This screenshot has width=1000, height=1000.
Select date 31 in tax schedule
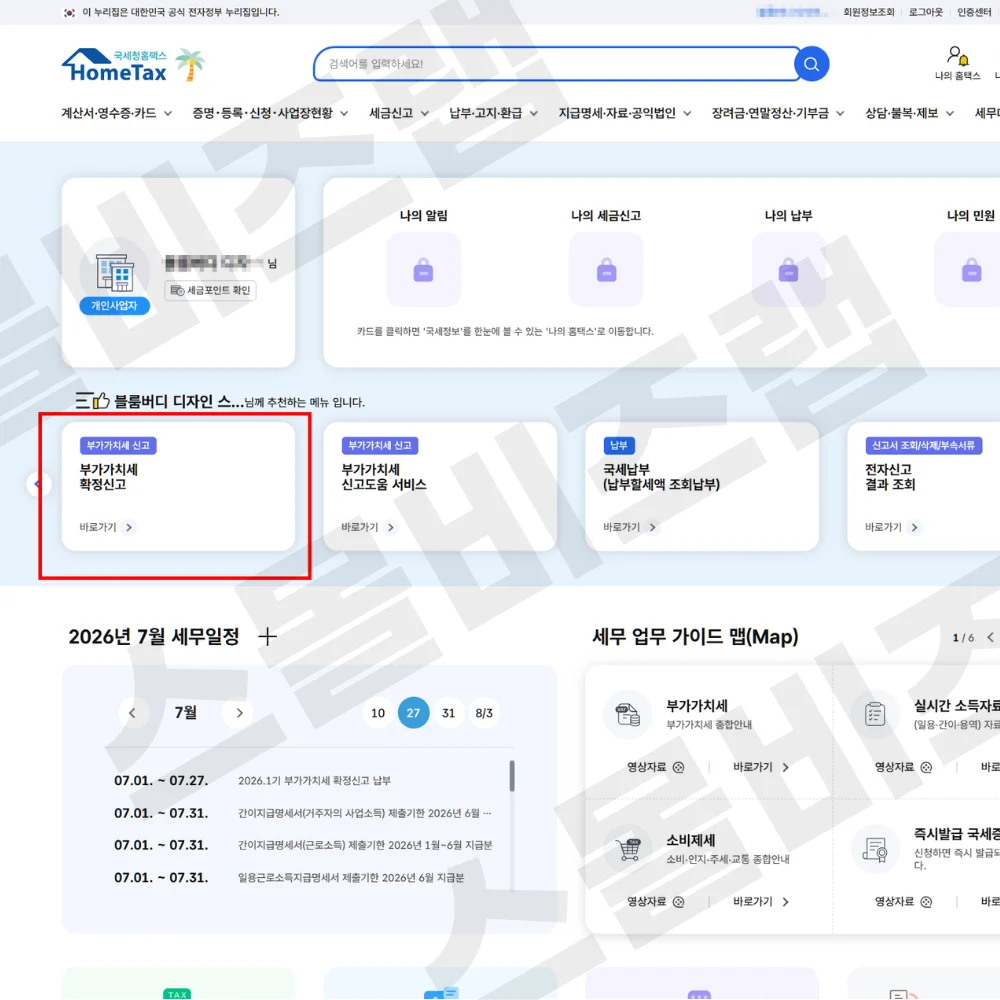tap(449, 713)
